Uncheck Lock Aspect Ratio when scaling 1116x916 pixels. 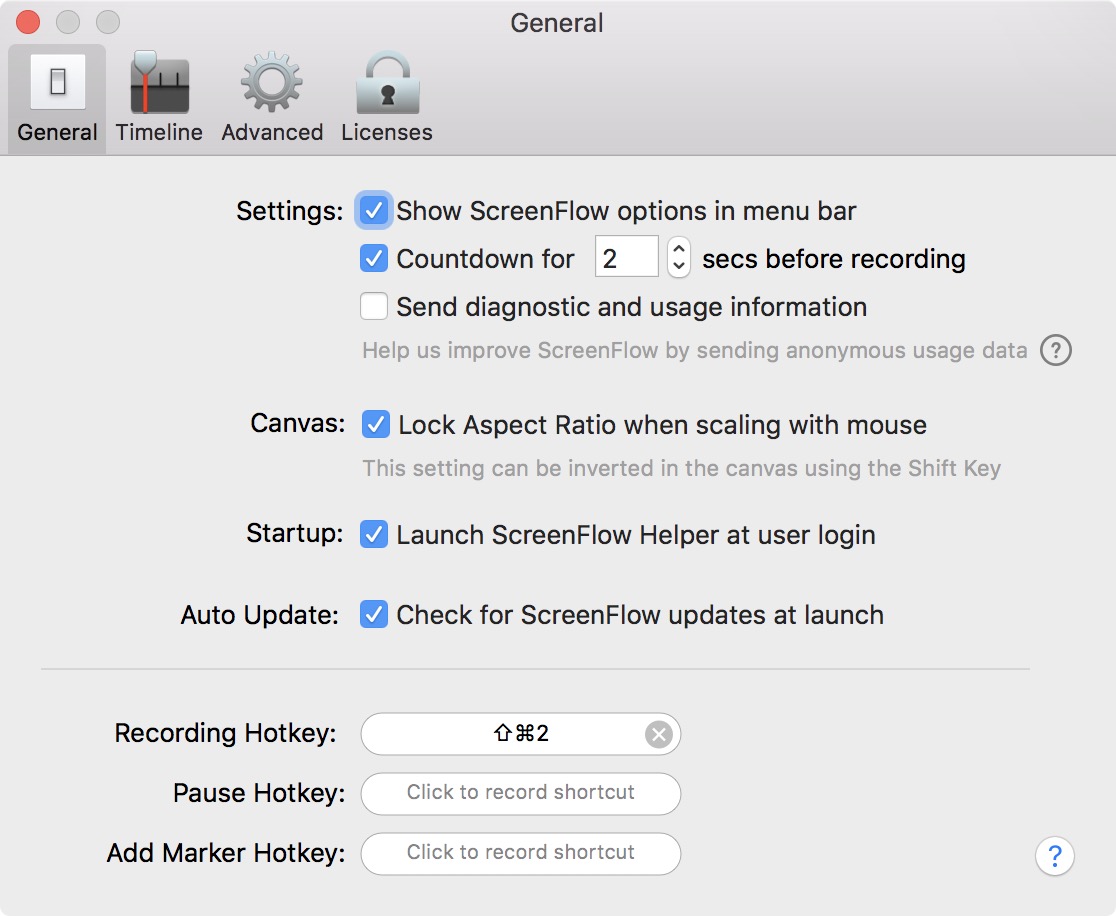(374, 424)
